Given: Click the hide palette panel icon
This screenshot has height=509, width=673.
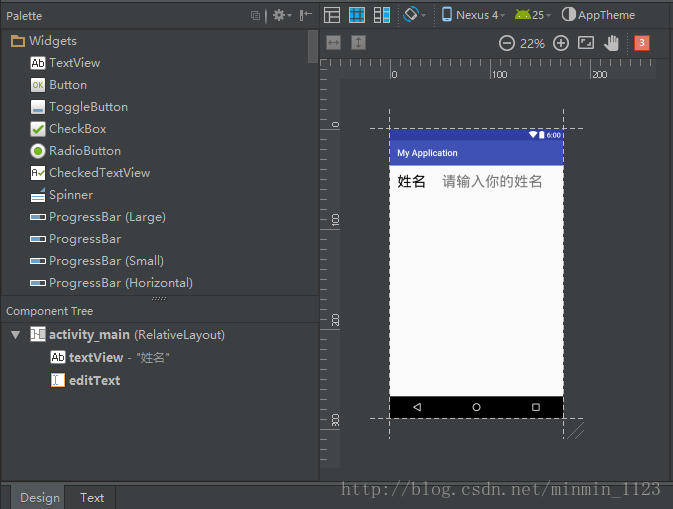Looking at the screenshot, I should (x=305, y=15).
